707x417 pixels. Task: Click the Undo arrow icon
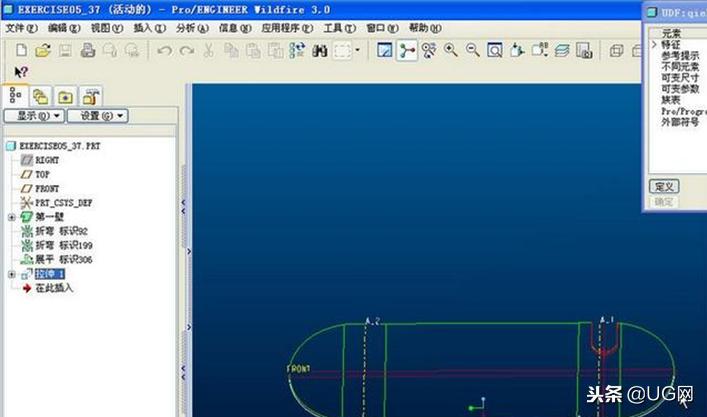(164, 50)
